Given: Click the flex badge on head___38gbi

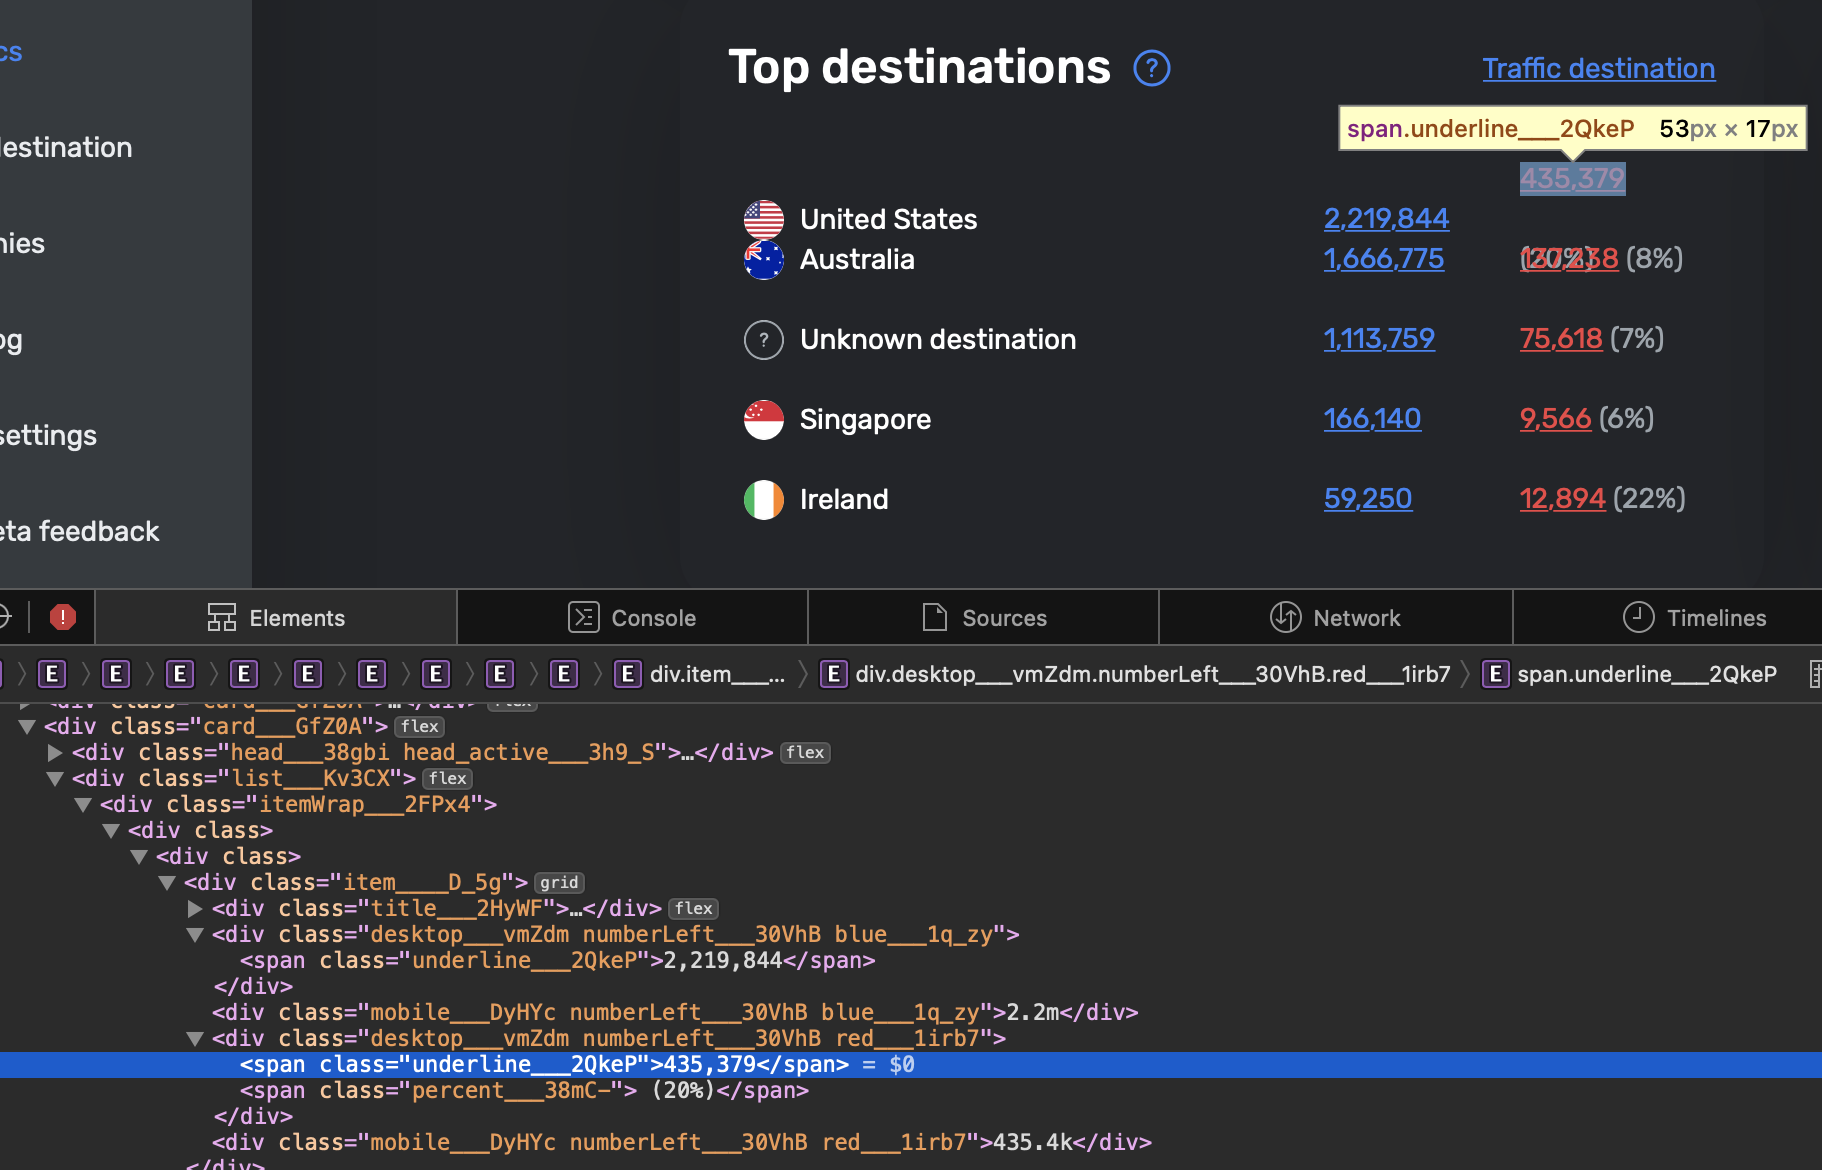Looking at the screenshot, I should (x=805, y=752).
